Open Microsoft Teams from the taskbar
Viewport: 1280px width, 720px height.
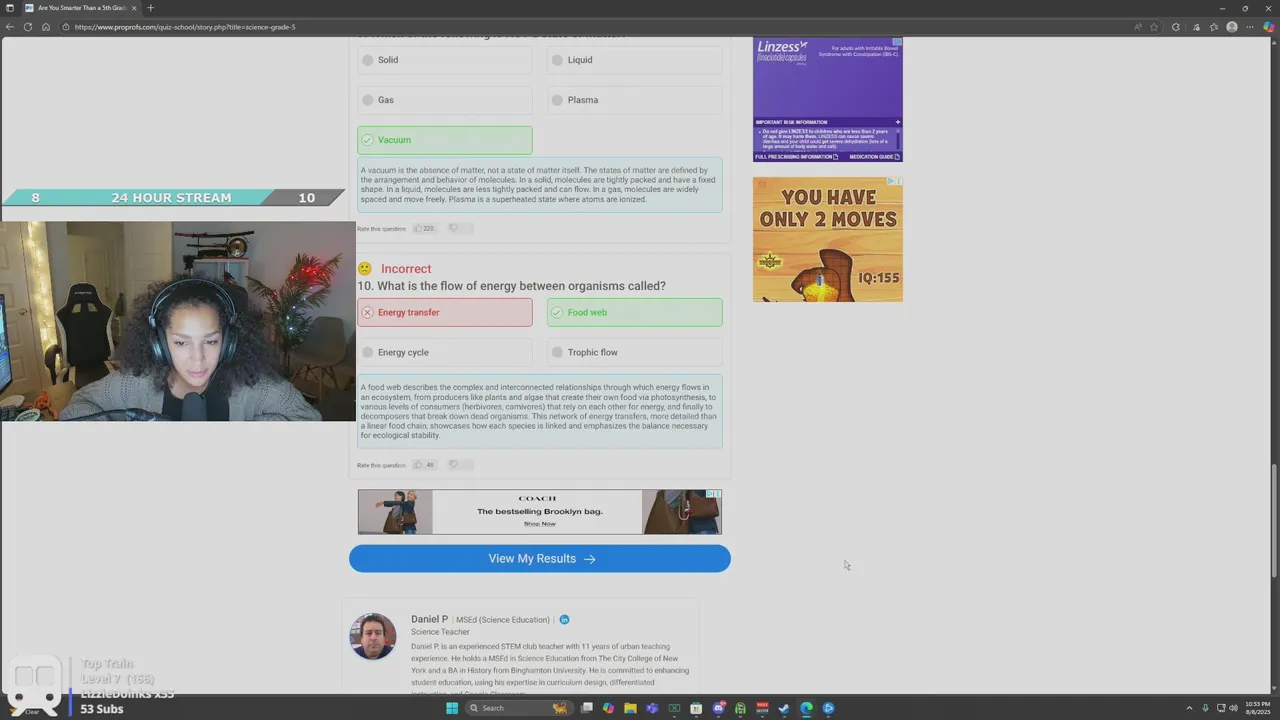652,708
